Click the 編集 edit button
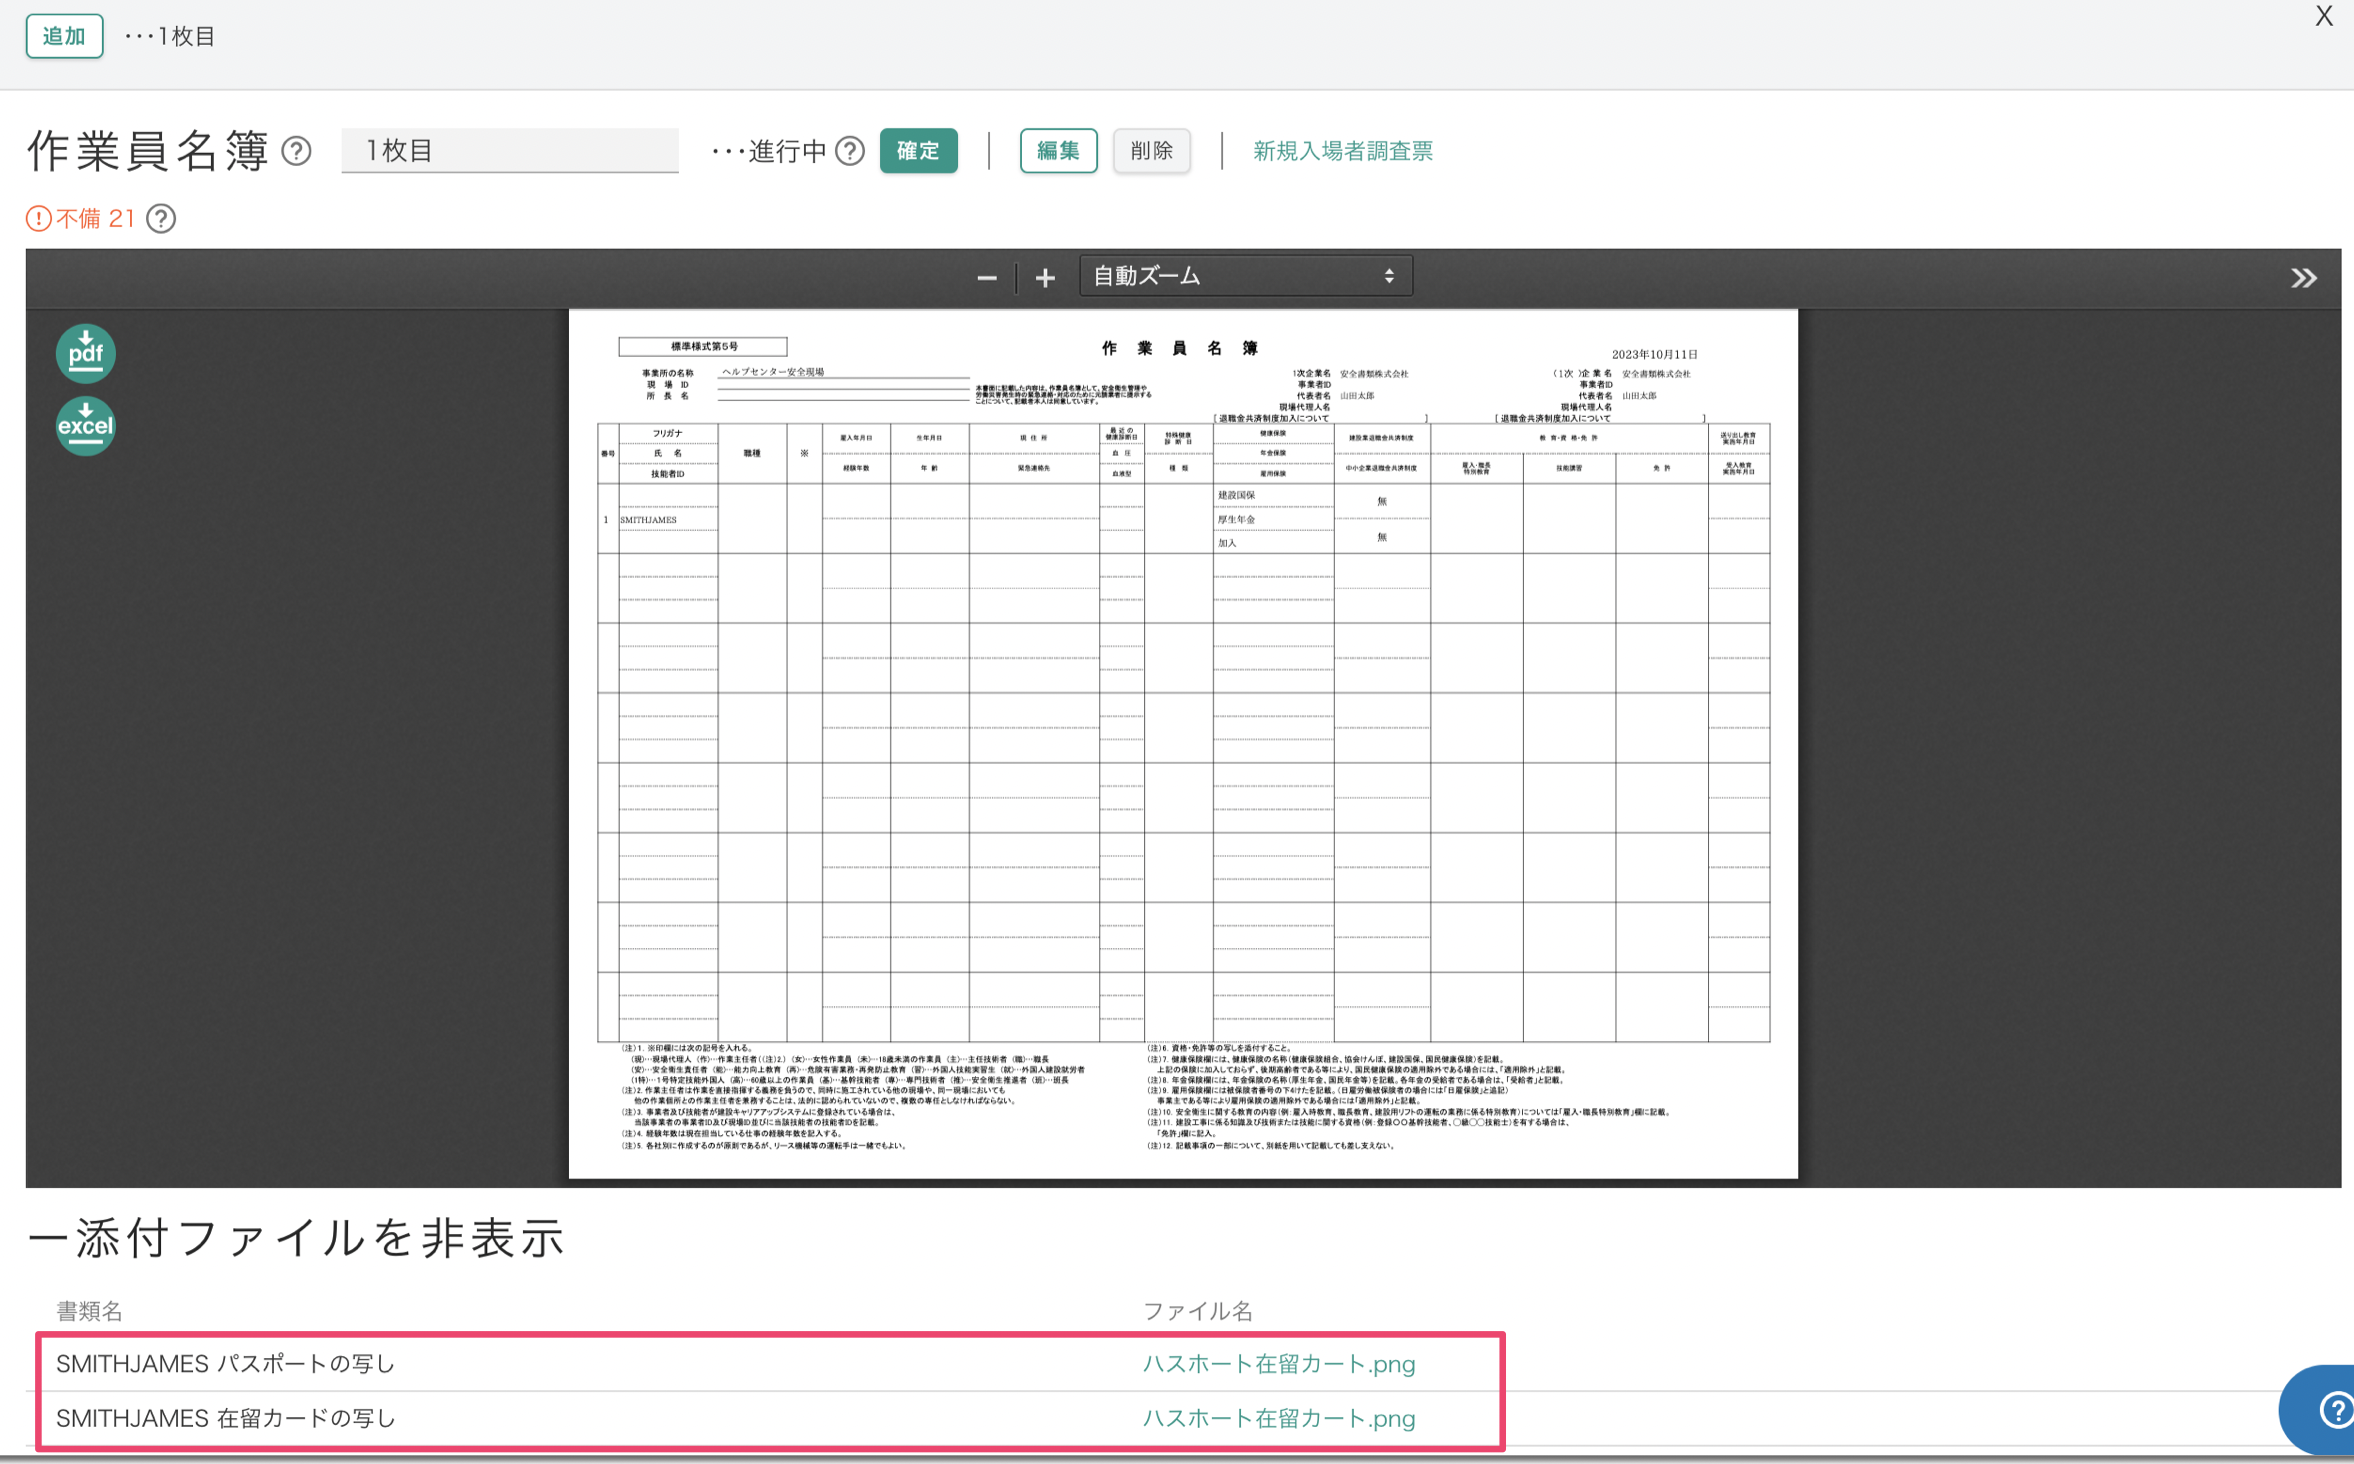 (1058, 151)
